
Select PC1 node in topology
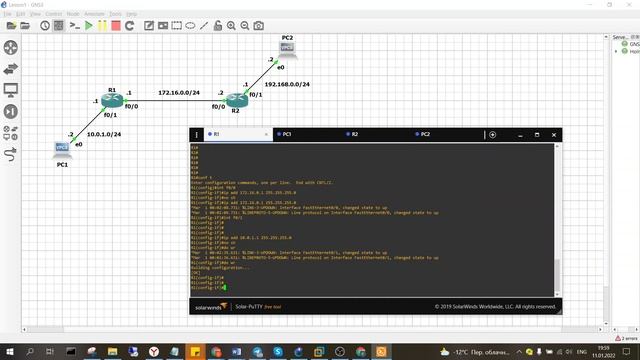pyautogui.click(x=62, y=150)
